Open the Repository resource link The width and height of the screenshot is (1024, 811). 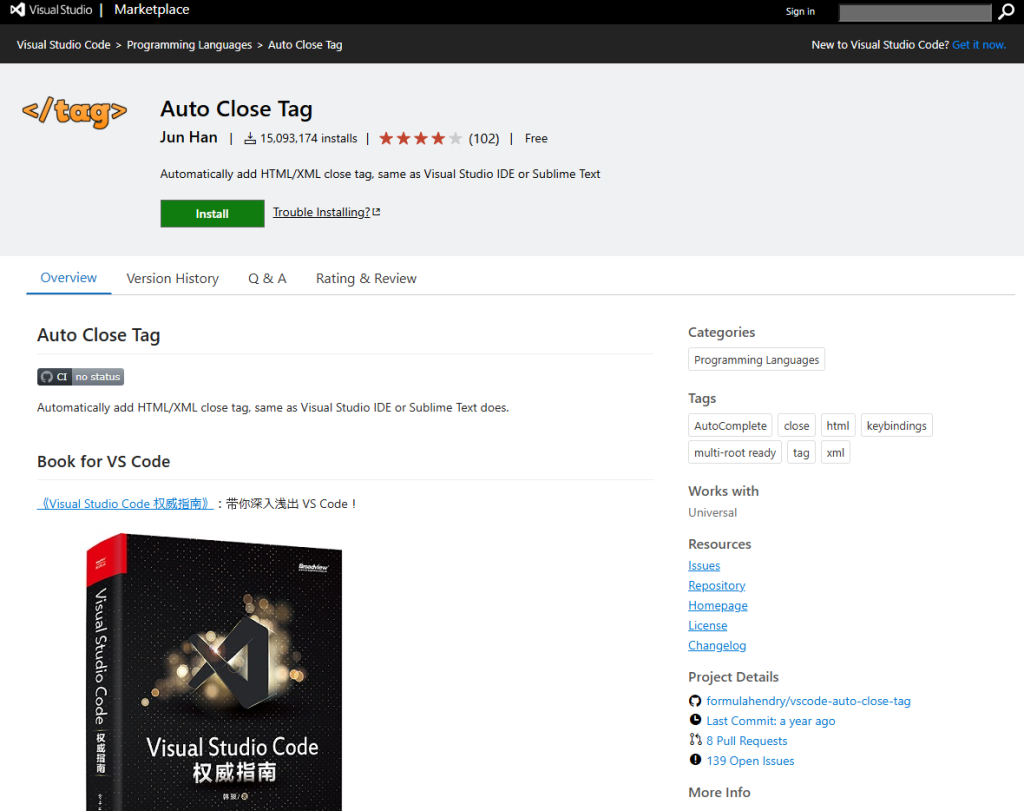[x=716, y=586]
